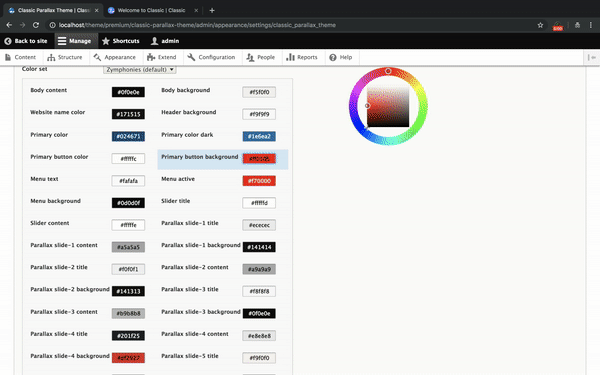
Task: Expand the Color set dropdown
Action: tap(139, 69)
